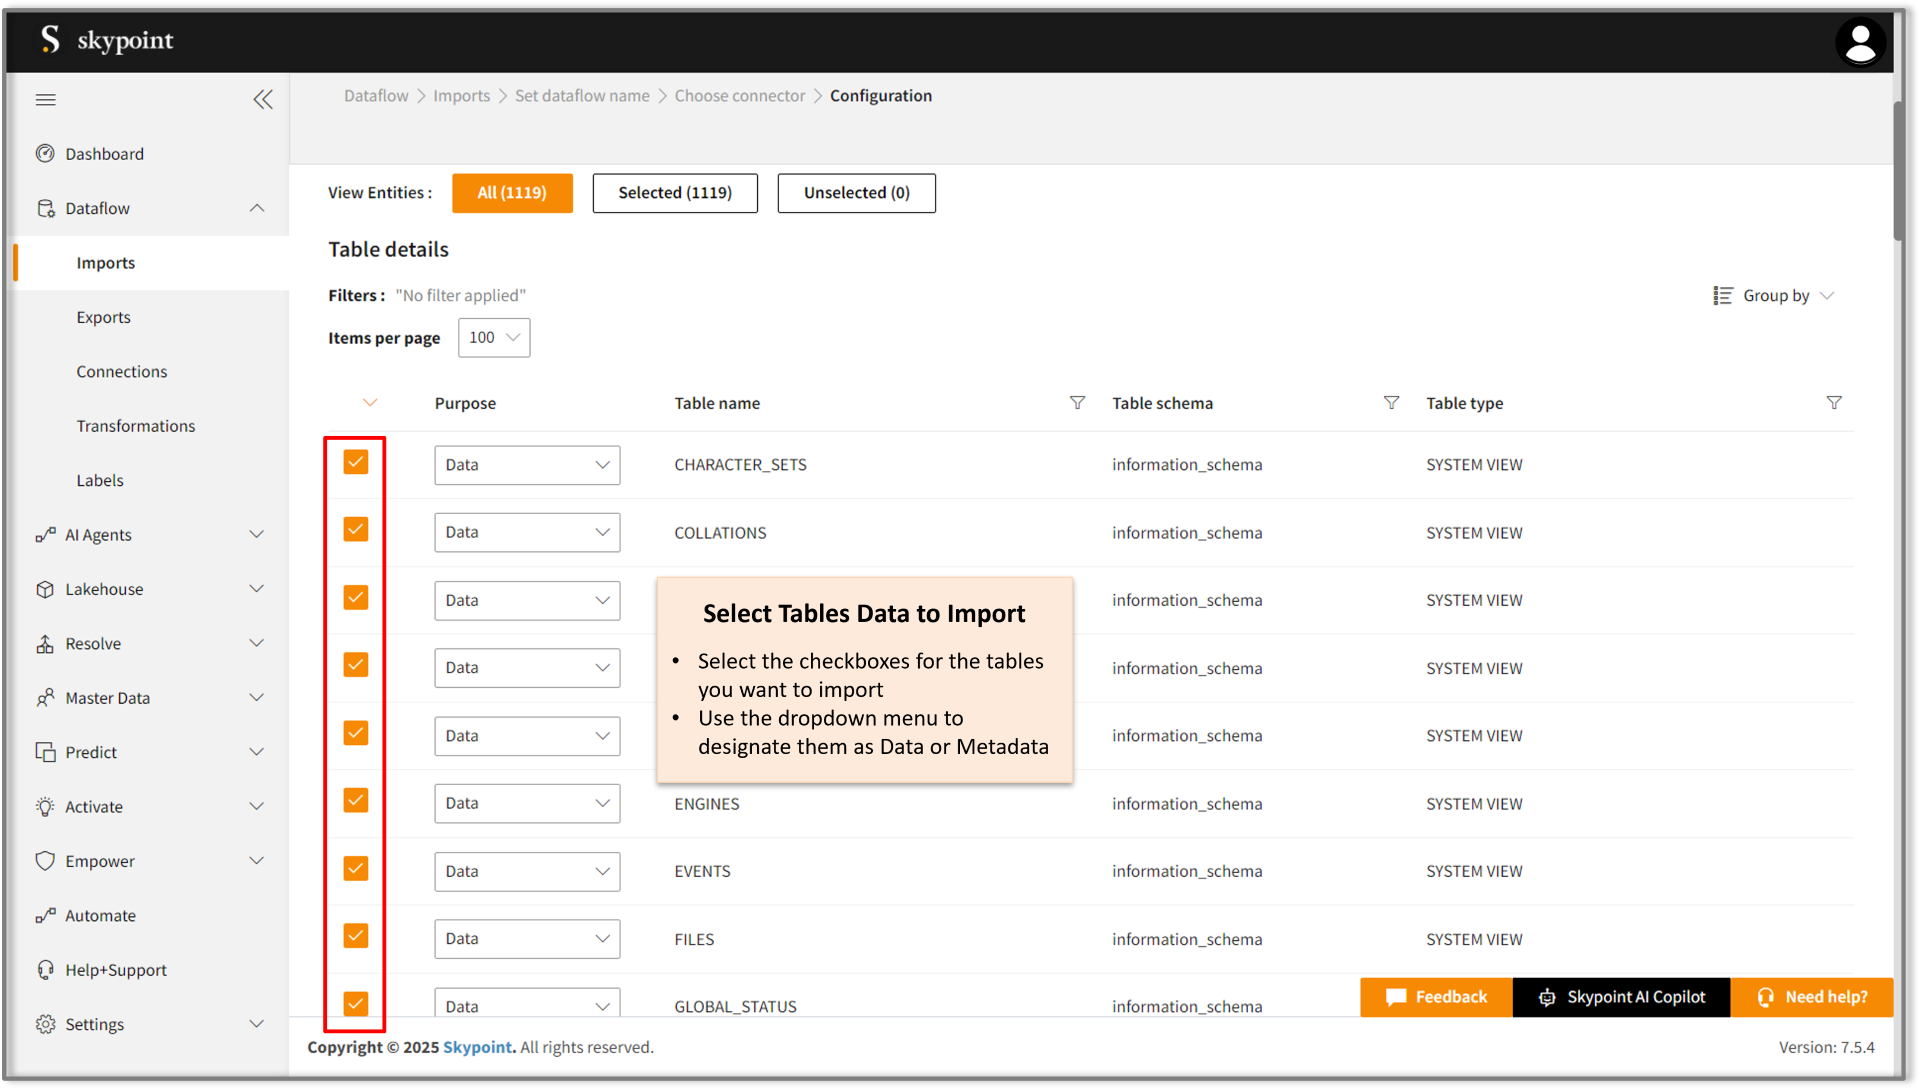Open Purpose dropdown for COLLATIONS row

(x=527, y=533)
